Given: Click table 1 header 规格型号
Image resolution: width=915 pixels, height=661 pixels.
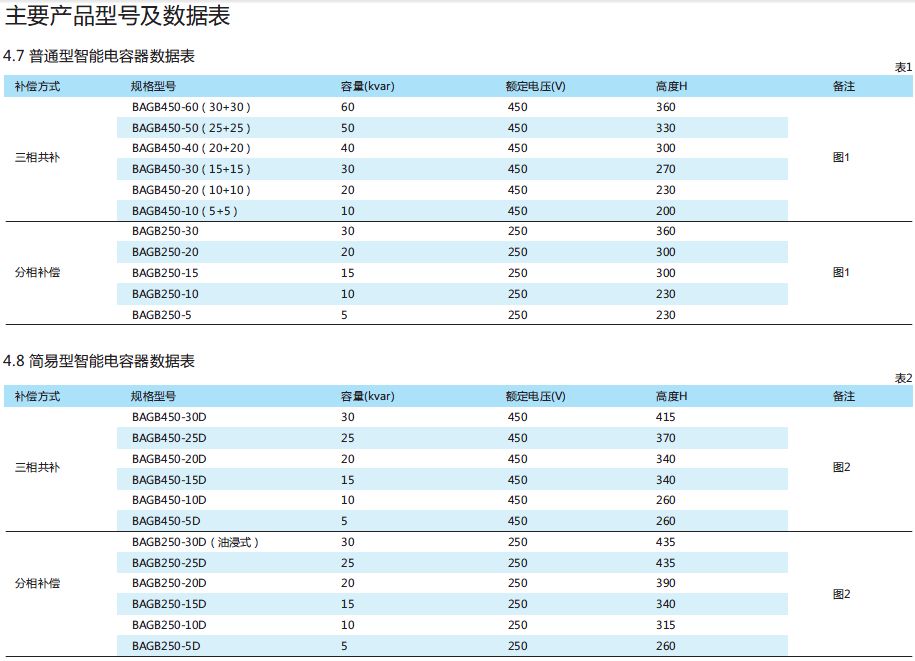Looking at the screenshot, I should (x=153, y=86).
